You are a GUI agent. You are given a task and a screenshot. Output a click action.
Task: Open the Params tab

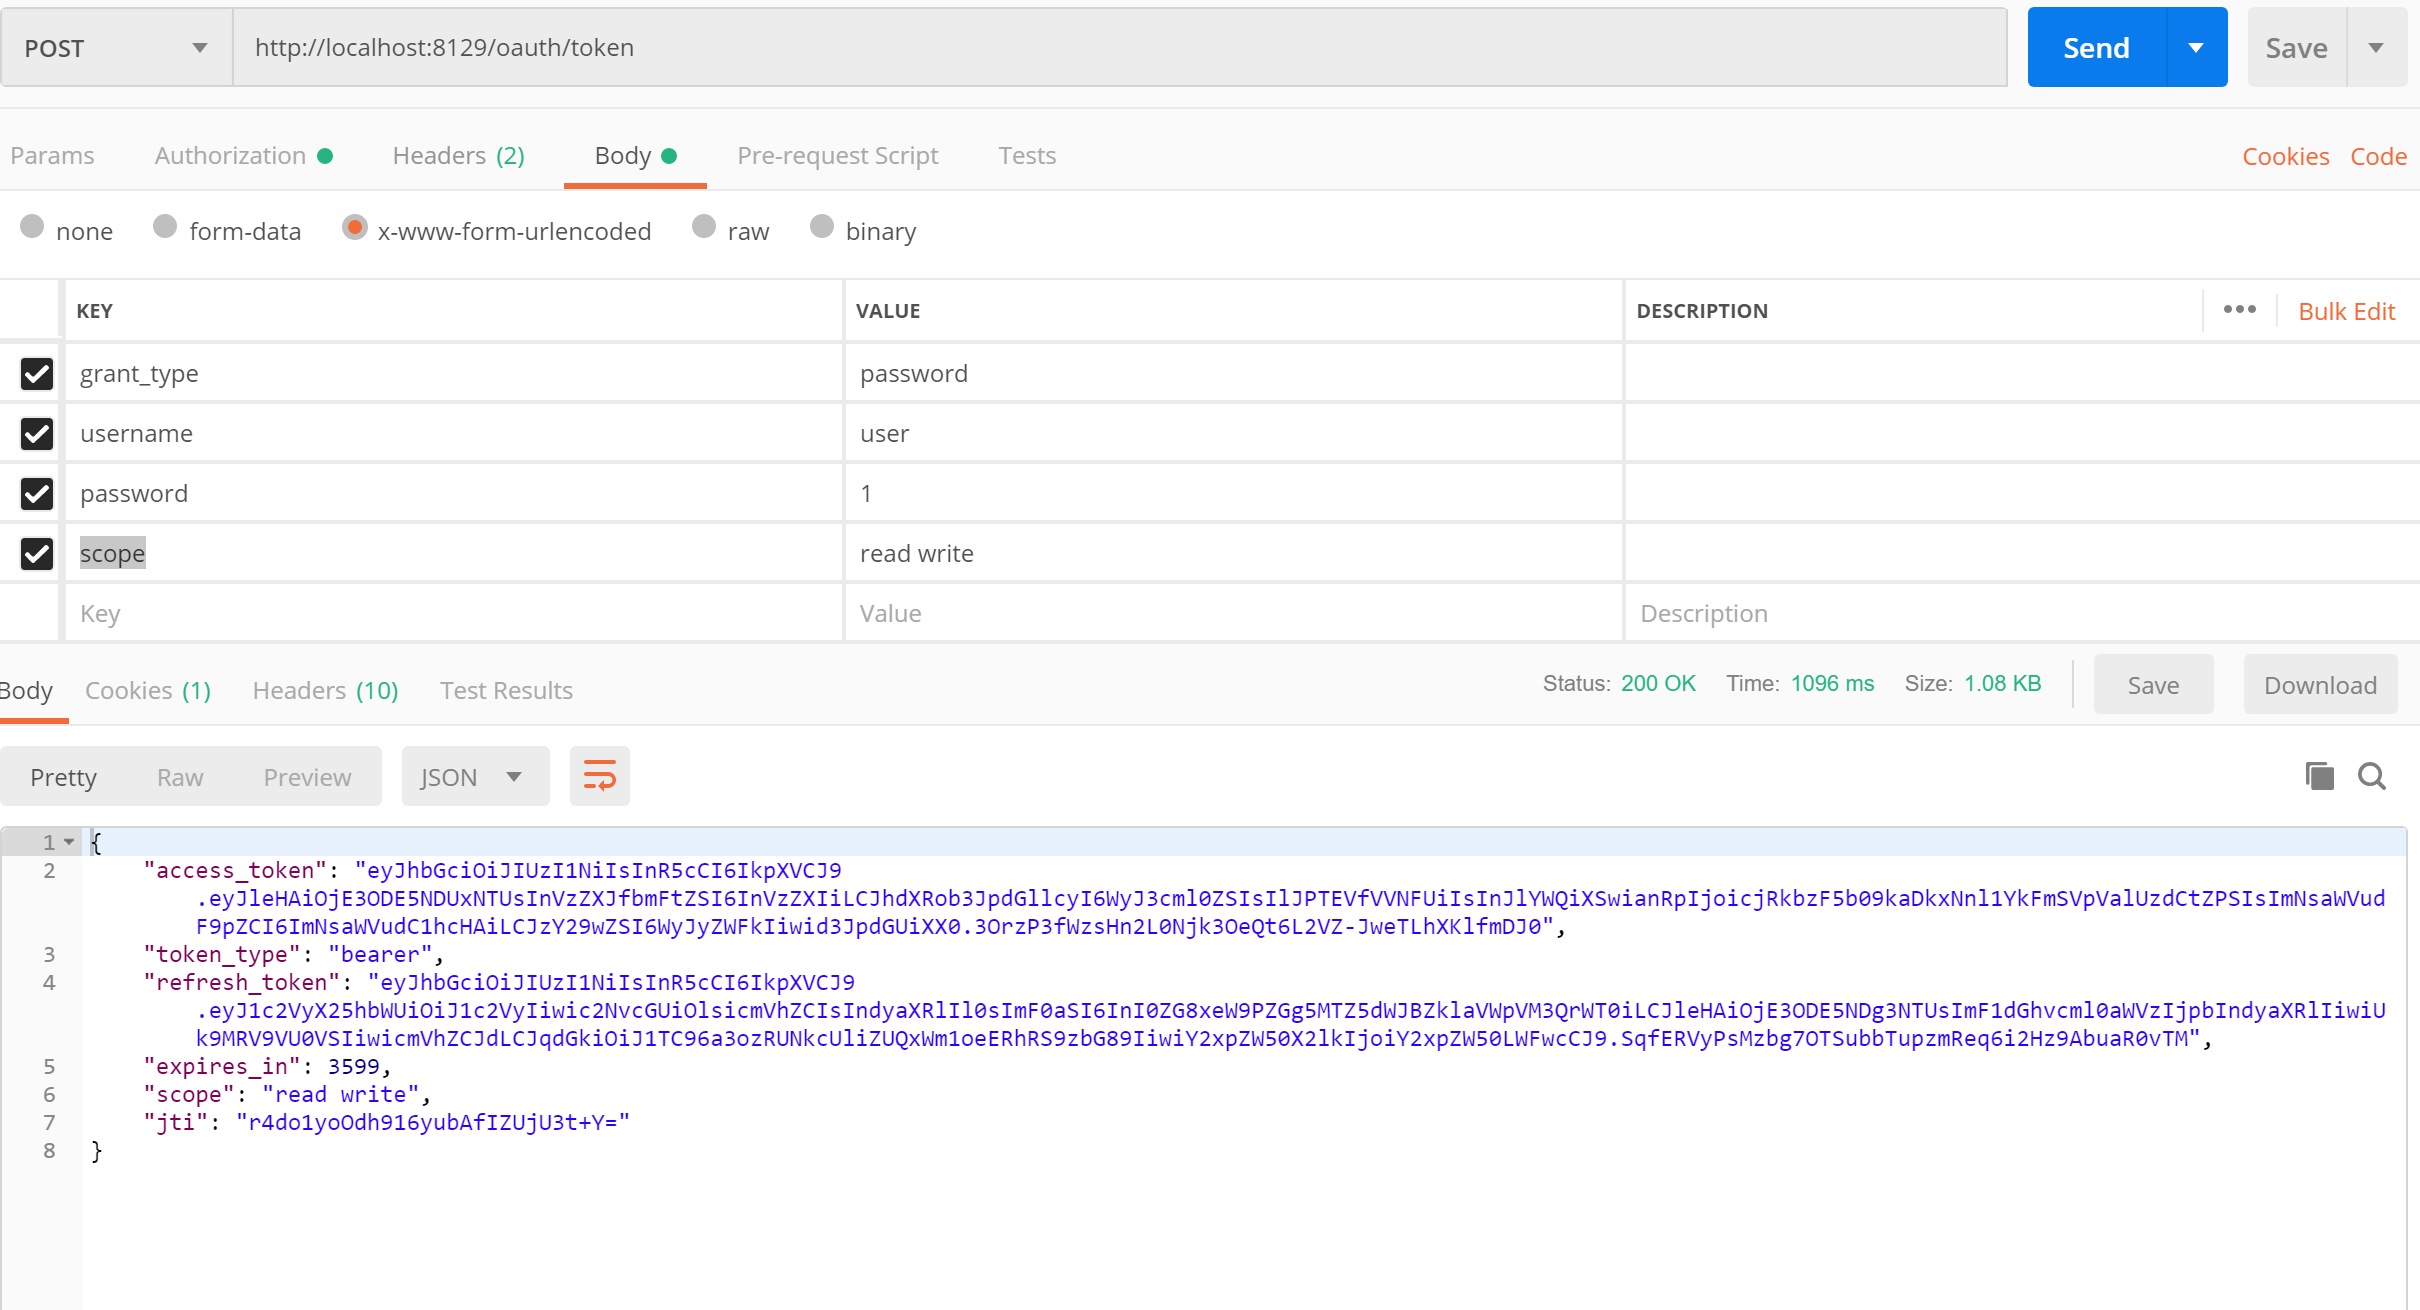point(52,156)
